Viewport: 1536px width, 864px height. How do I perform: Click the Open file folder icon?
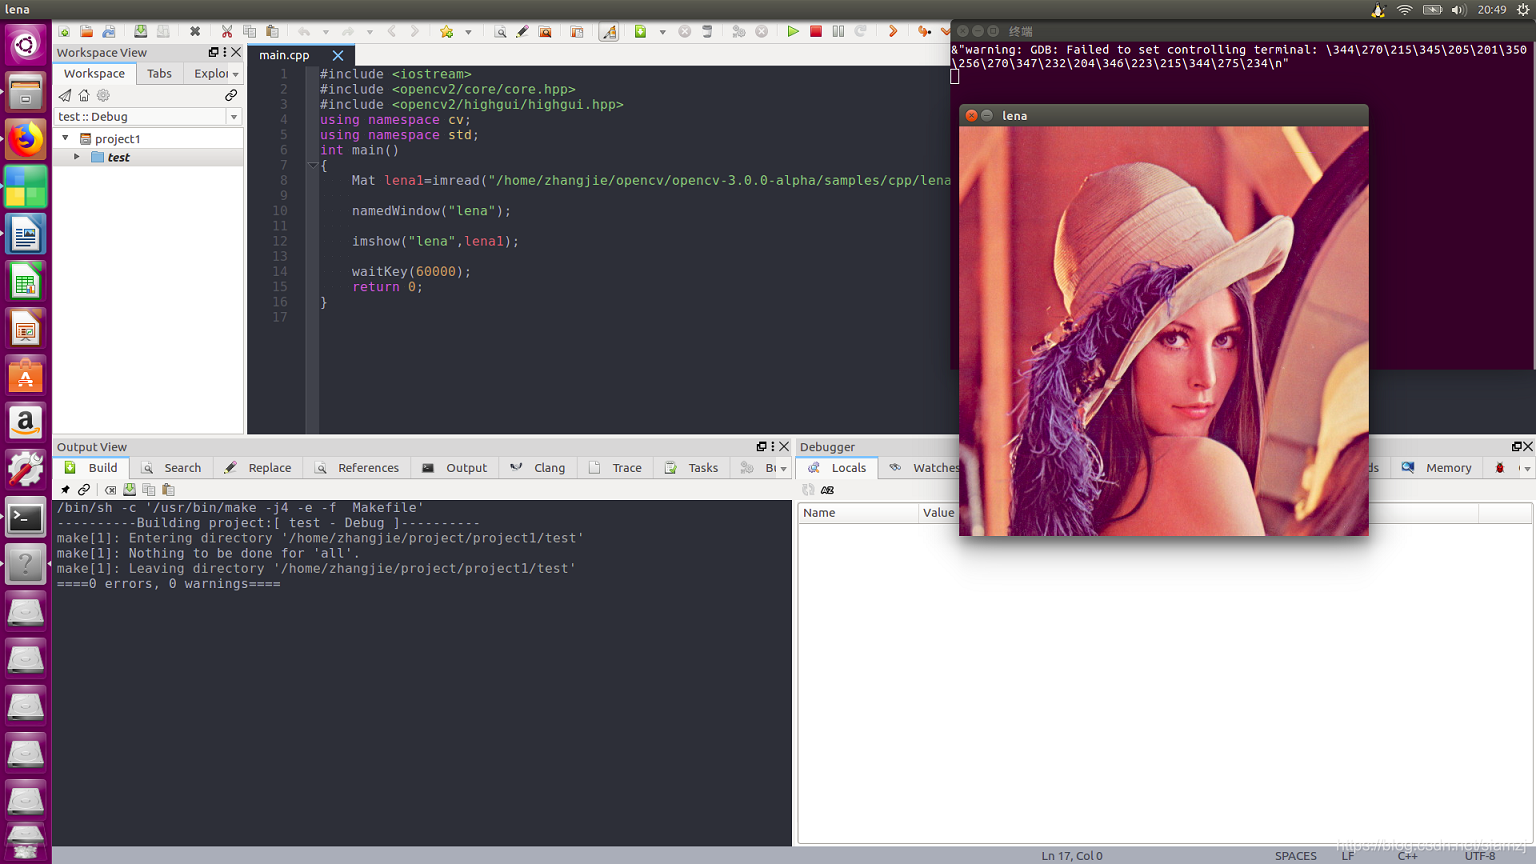(87, 32)
